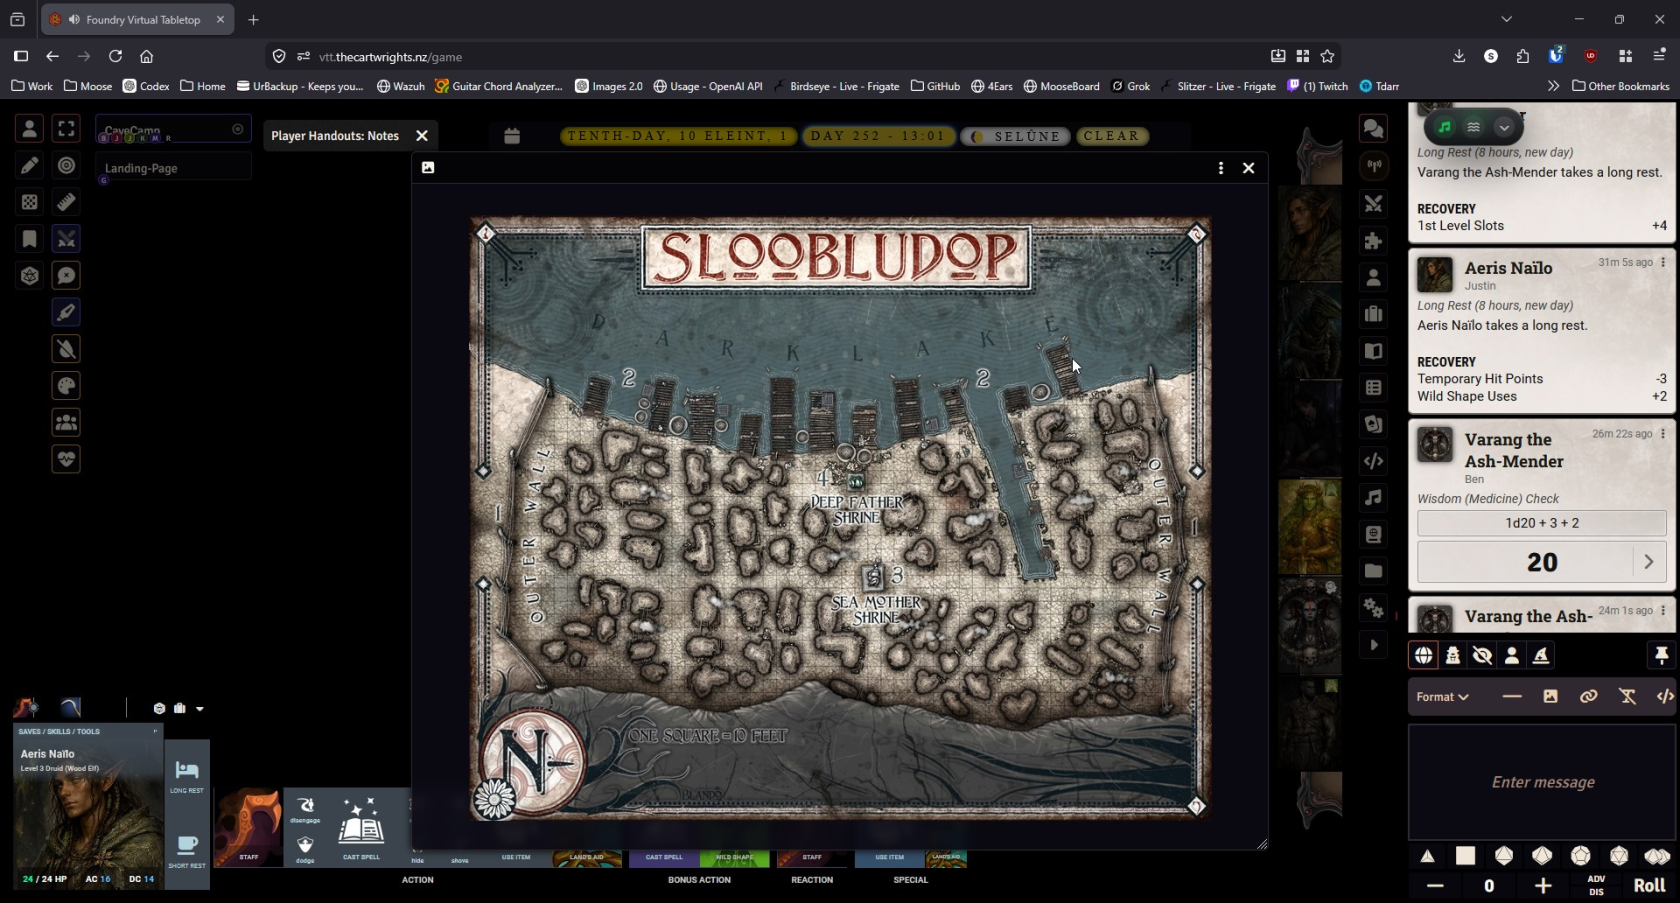Open the Playlists music sidebar tab
Viewport: 1680px width, 903px height.
[x=1374, y=497]
